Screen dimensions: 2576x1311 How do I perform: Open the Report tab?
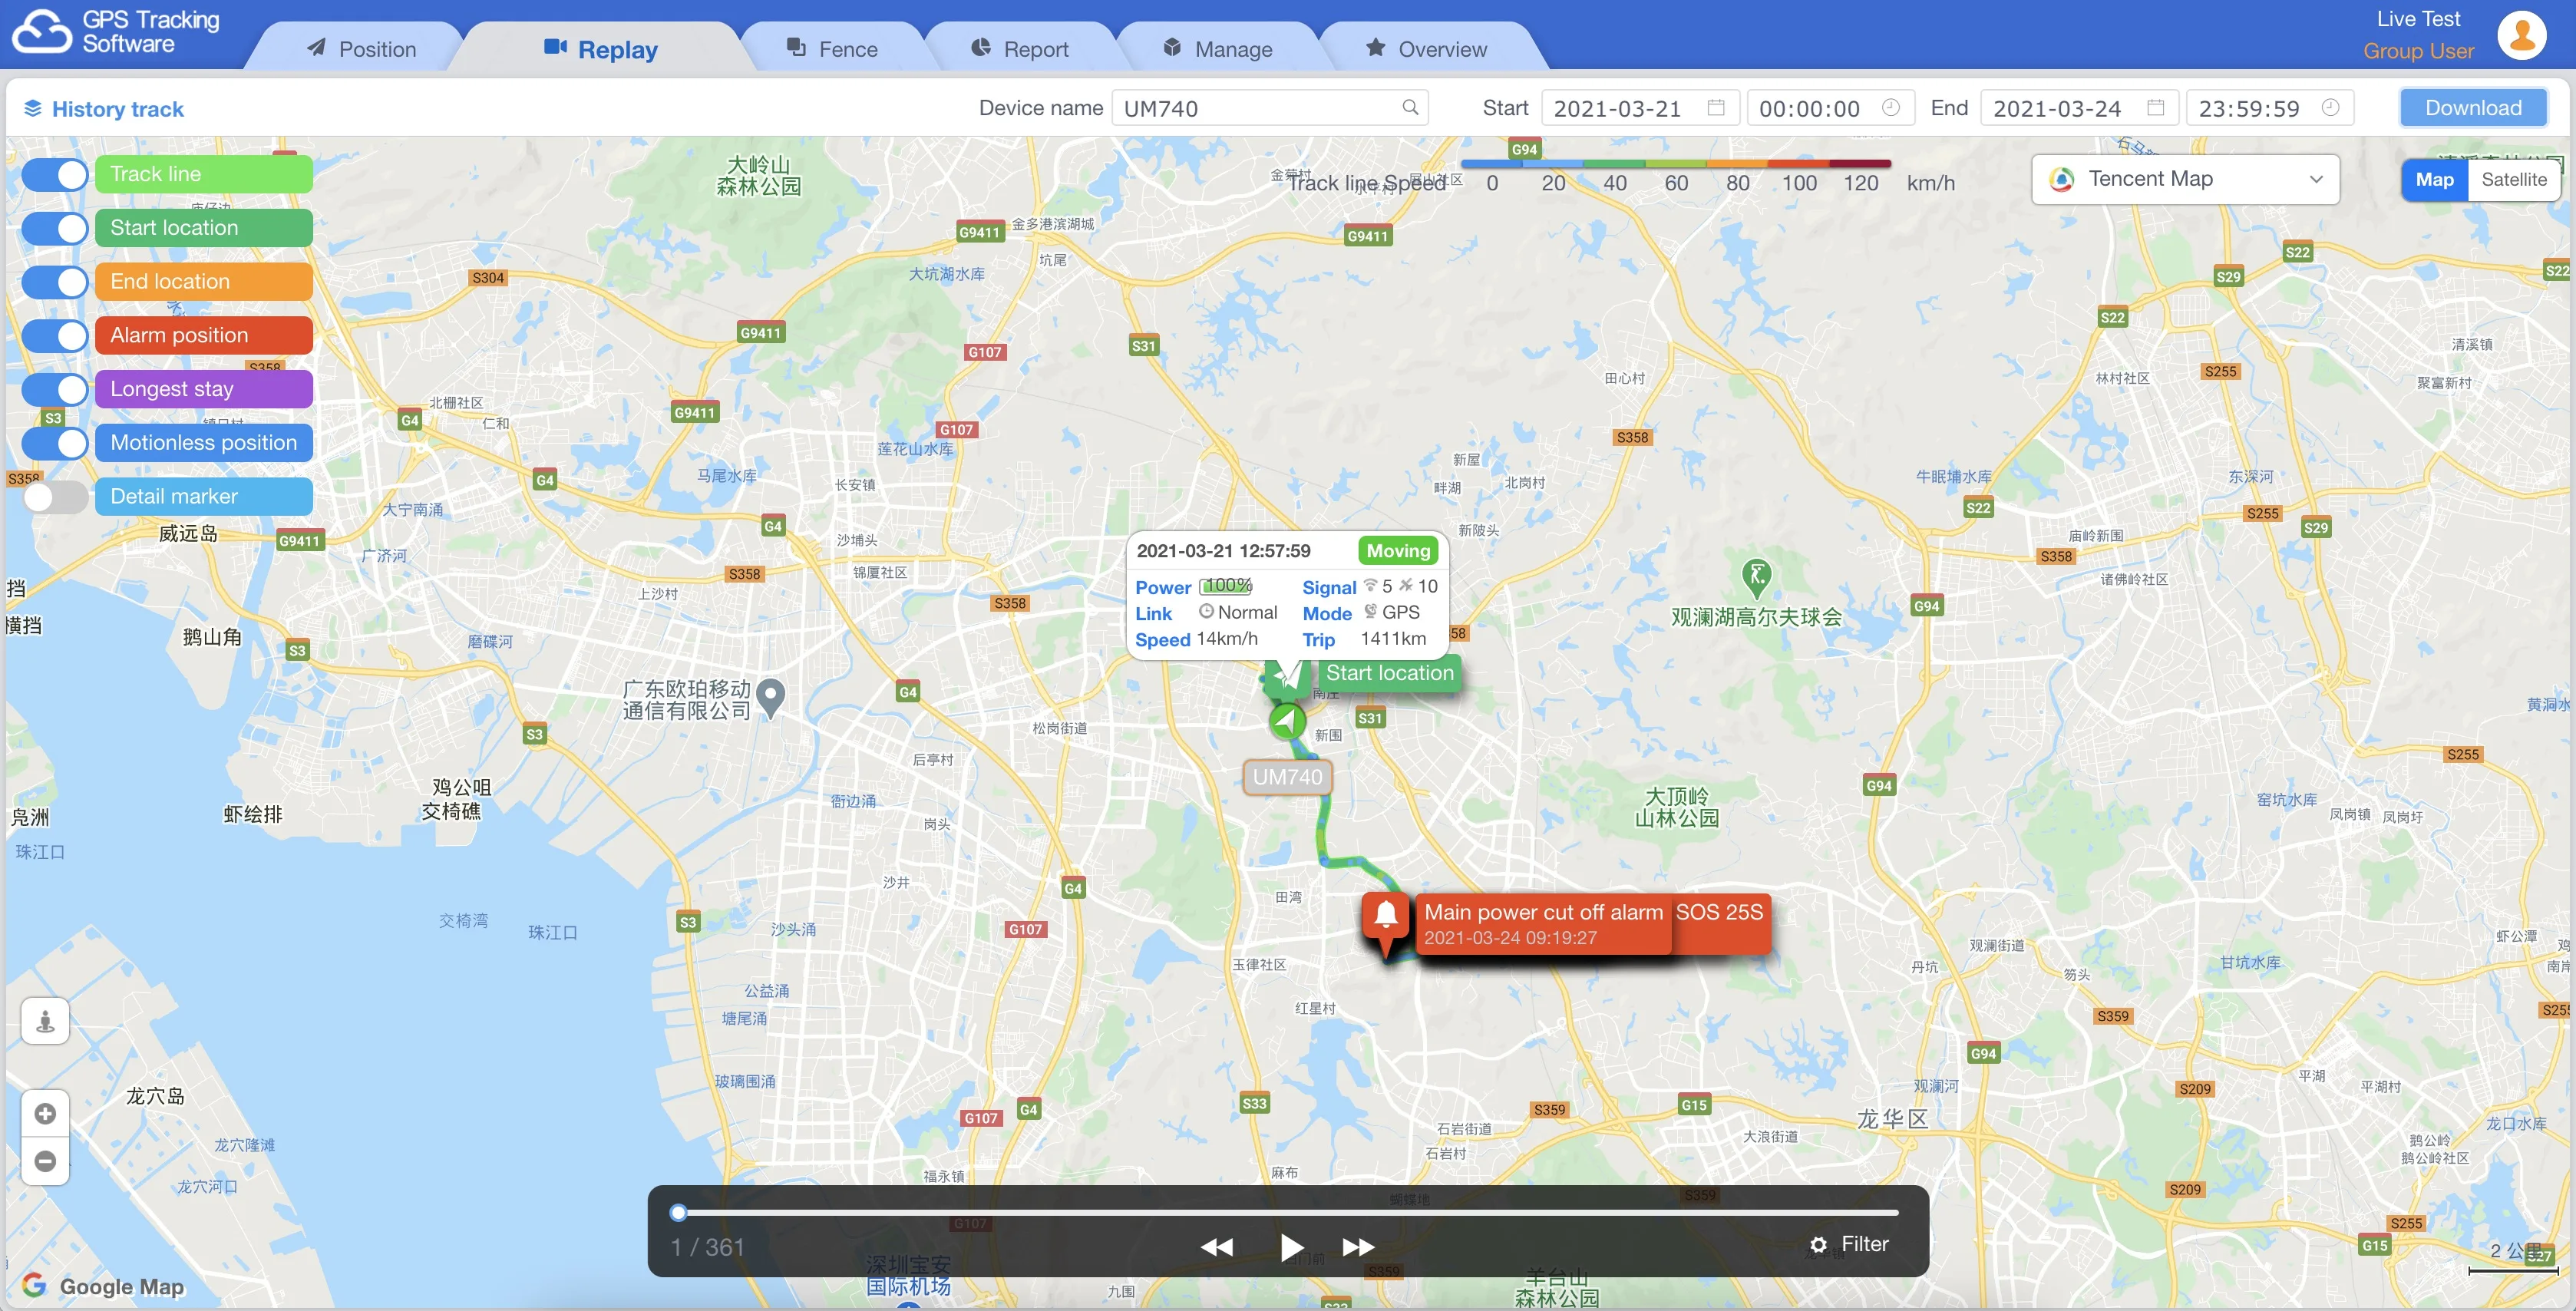click(1020, 49)
